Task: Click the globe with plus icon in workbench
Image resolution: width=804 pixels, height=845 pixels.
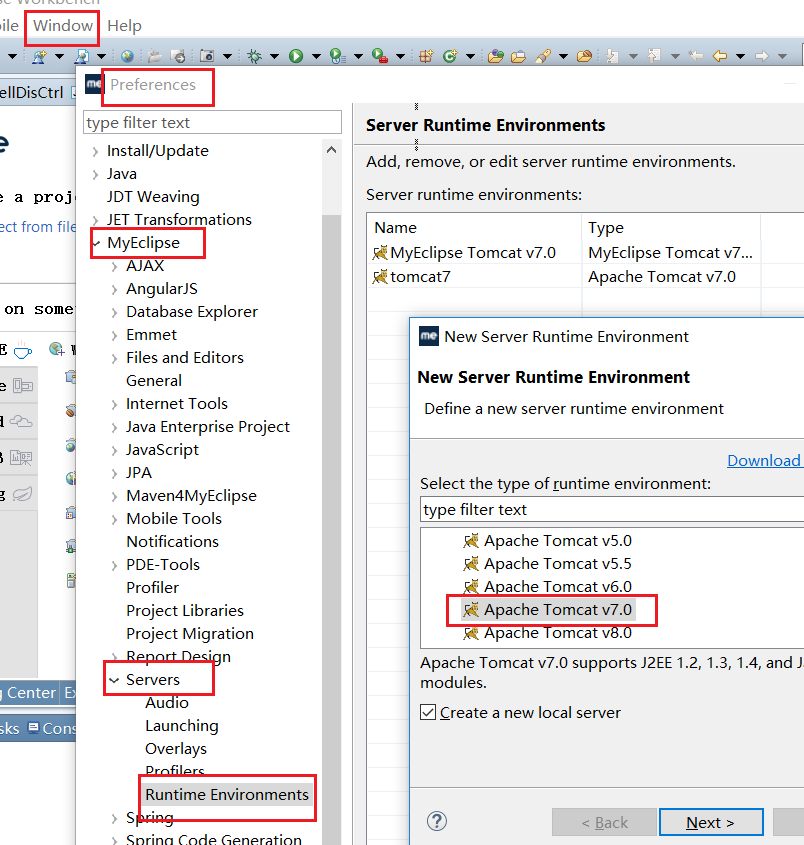Action: tap(57, 349)
